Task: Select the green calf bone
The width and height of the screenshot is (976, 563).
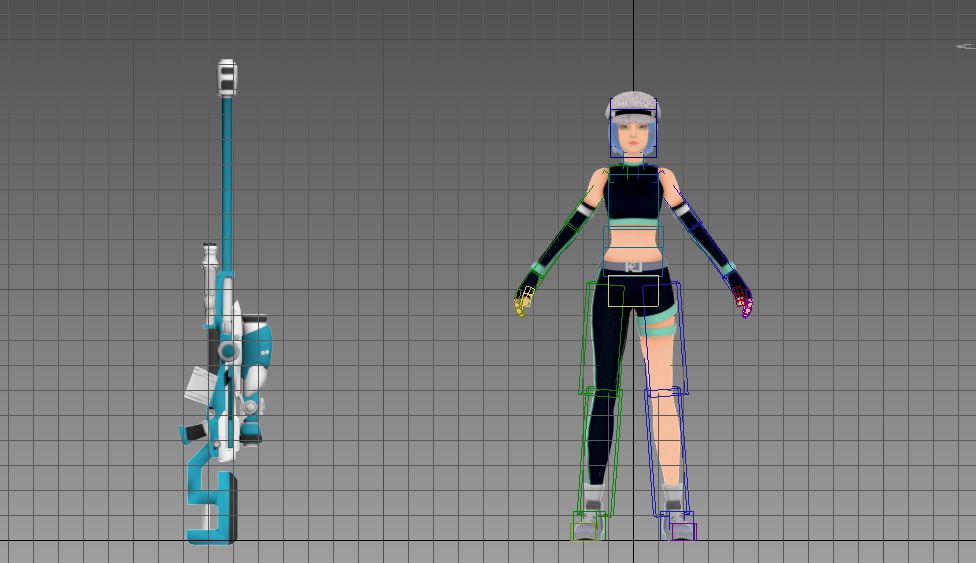Action: click(x=601, y=450)
